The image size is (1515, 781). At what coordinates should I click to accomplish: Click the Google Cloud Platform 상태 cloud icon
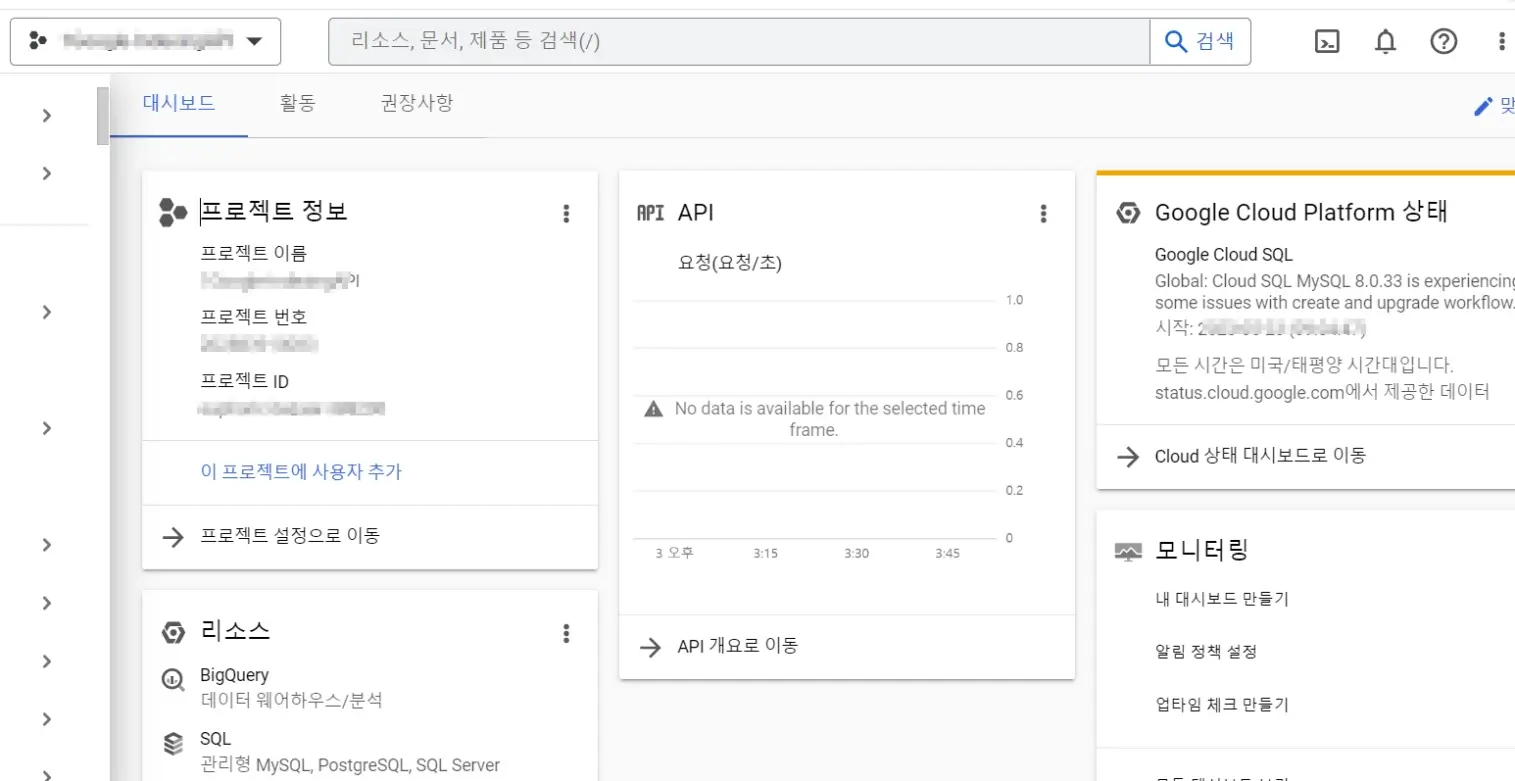(1128, 212)
